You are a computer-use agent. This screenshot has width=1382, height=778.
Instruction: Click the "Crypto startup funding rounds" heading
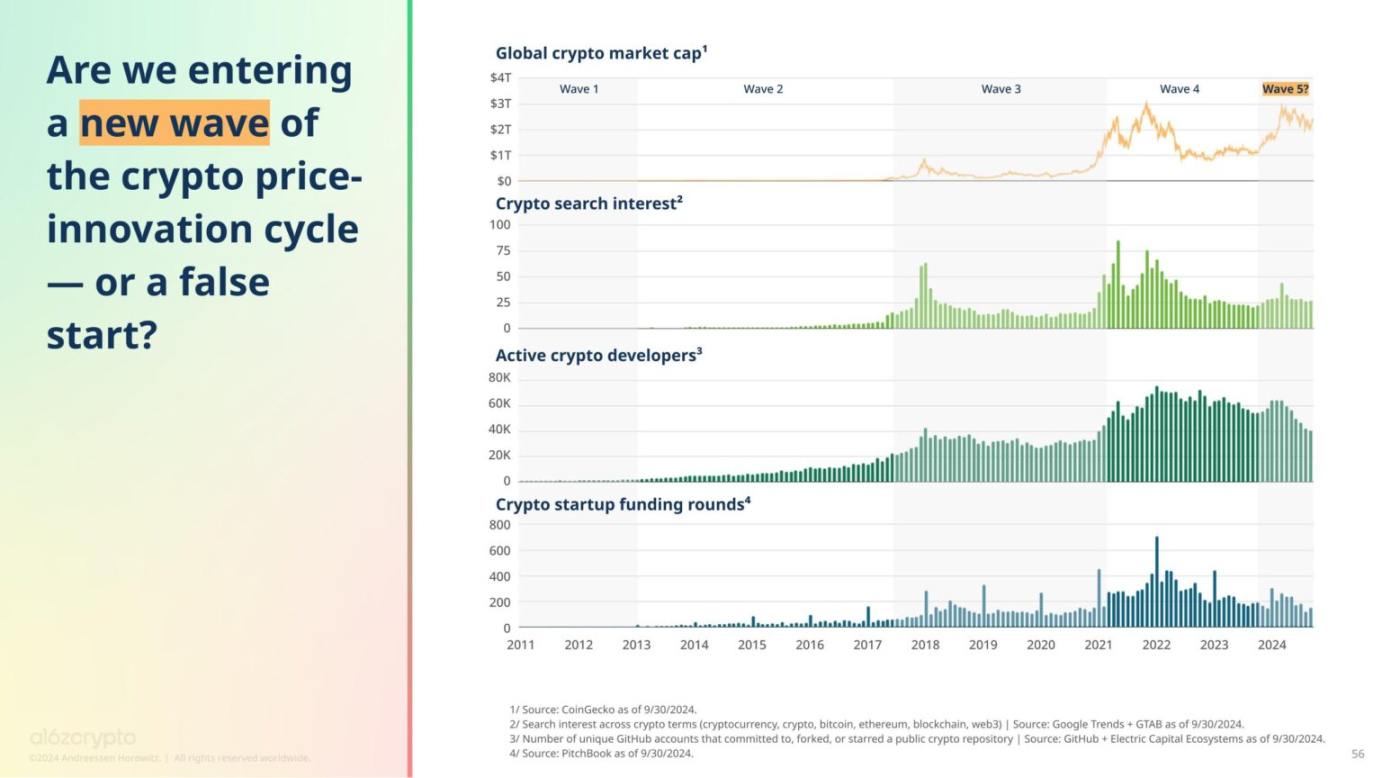(623, 504)
